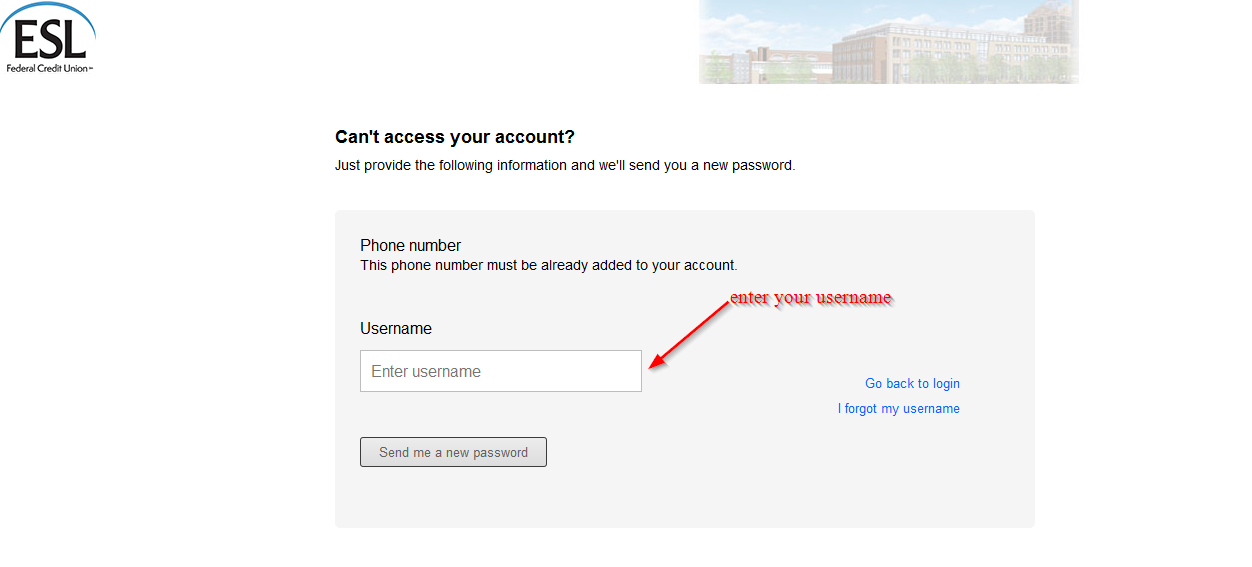Click the Username field label
Image resolution: width=1252 pixels, height=567 pixels.
click(396, 329)
